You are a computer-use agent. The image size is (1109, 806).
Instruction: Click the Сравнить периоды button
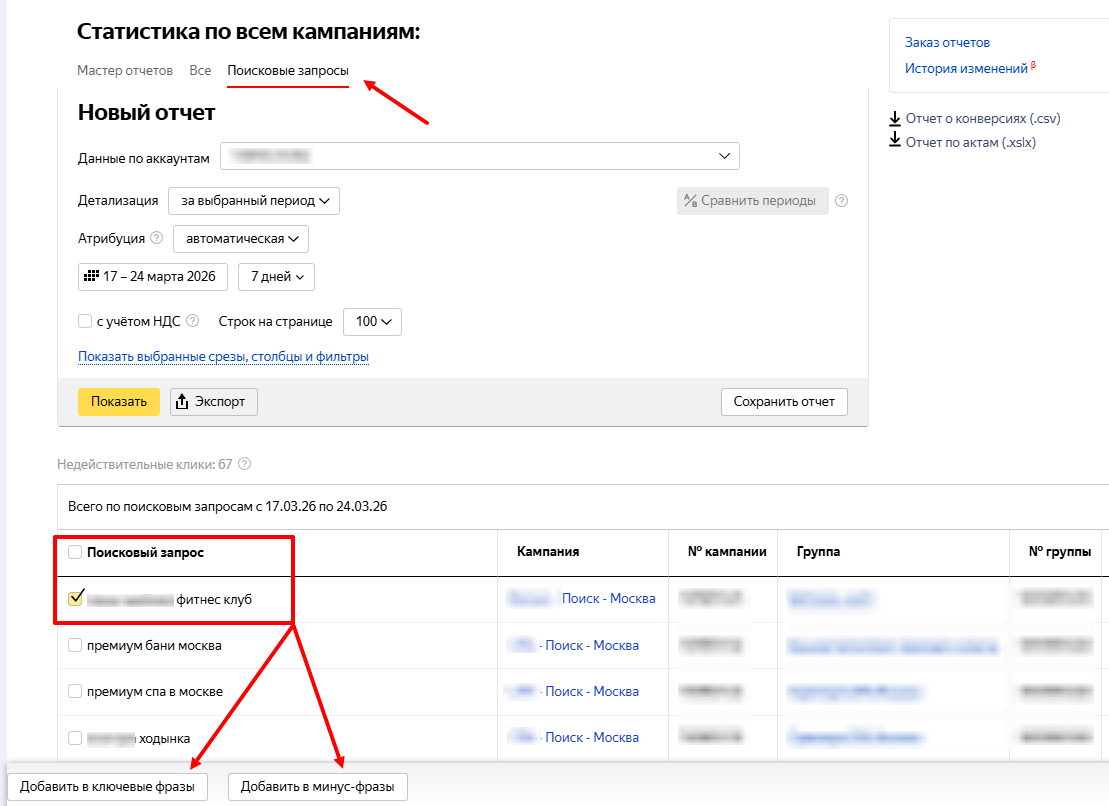pyautogui.click(x=753, y=201)
